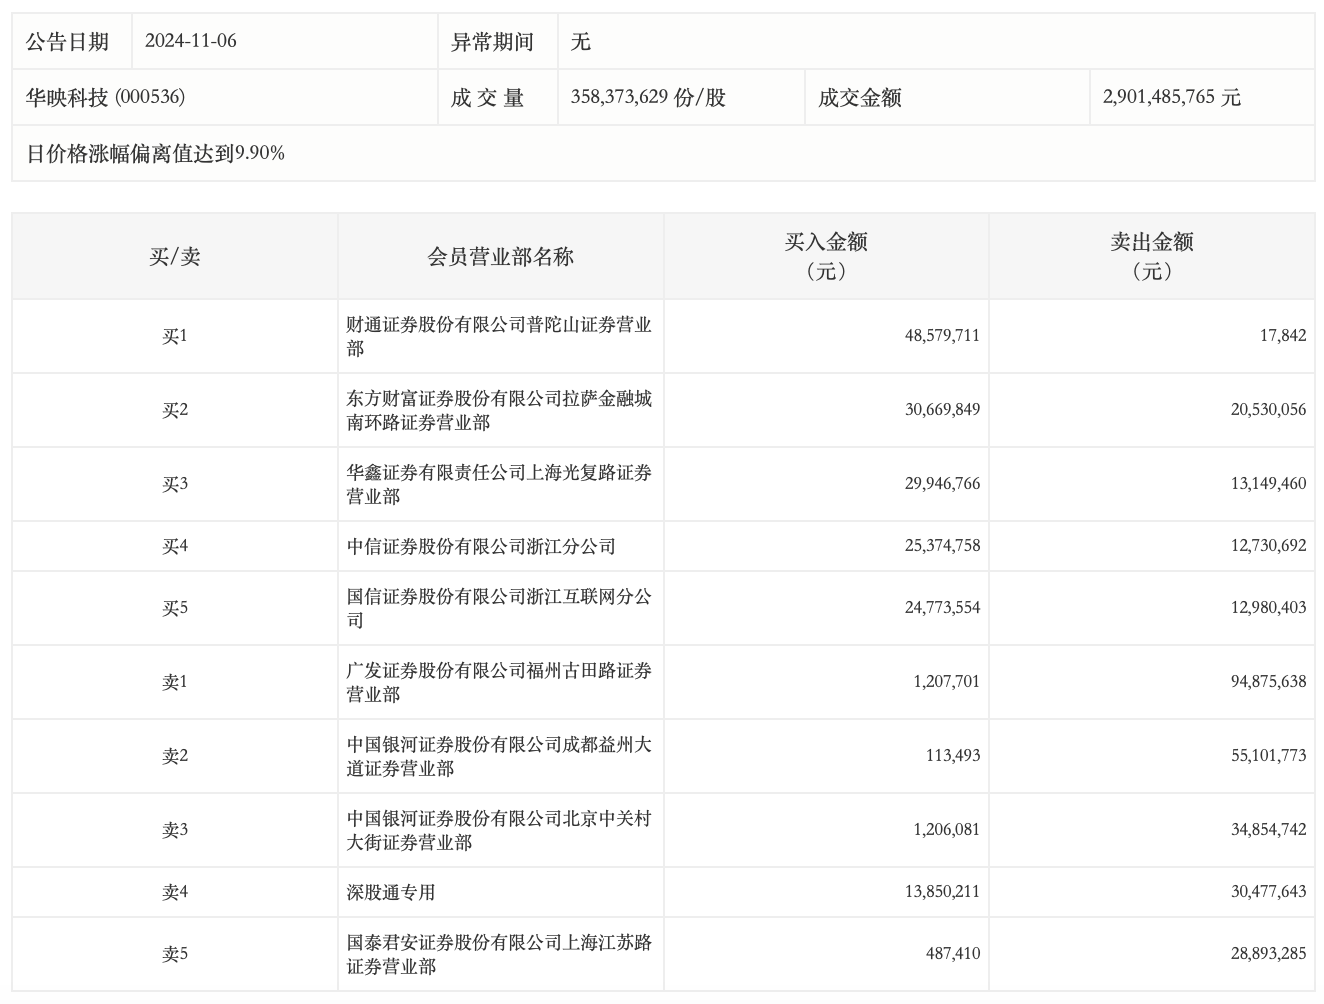The height and width of the screenshot is (1004, 1324).
Task: Select 国信证券浙江互联网分公司 row
Action: click(x=499, y=608)
